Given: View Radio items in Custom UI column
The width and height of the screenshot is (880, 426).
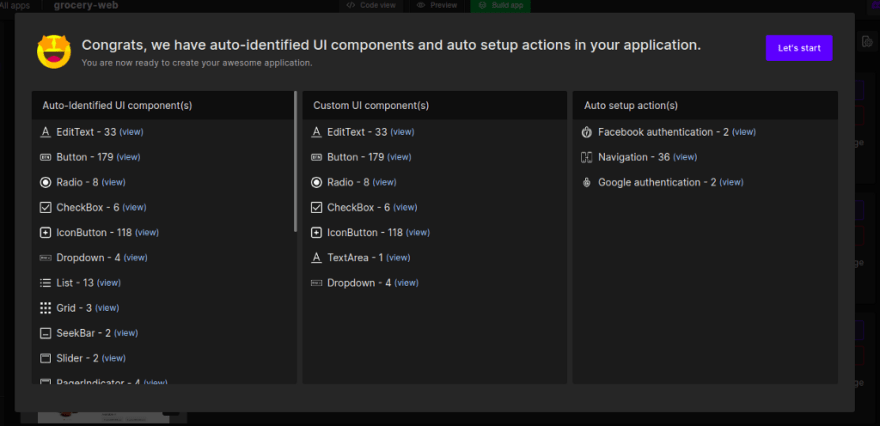Looking at the screenshot, I should [x=384, y=182].
